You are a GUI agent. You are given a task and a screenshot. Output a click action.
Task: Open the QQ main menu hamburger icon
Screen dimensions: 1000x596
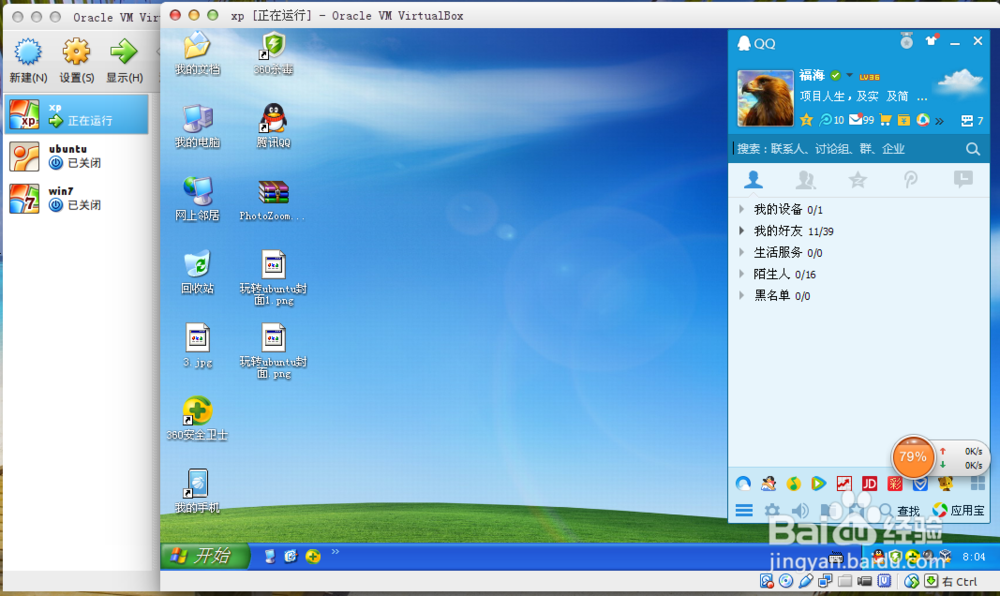click(745, 509)
